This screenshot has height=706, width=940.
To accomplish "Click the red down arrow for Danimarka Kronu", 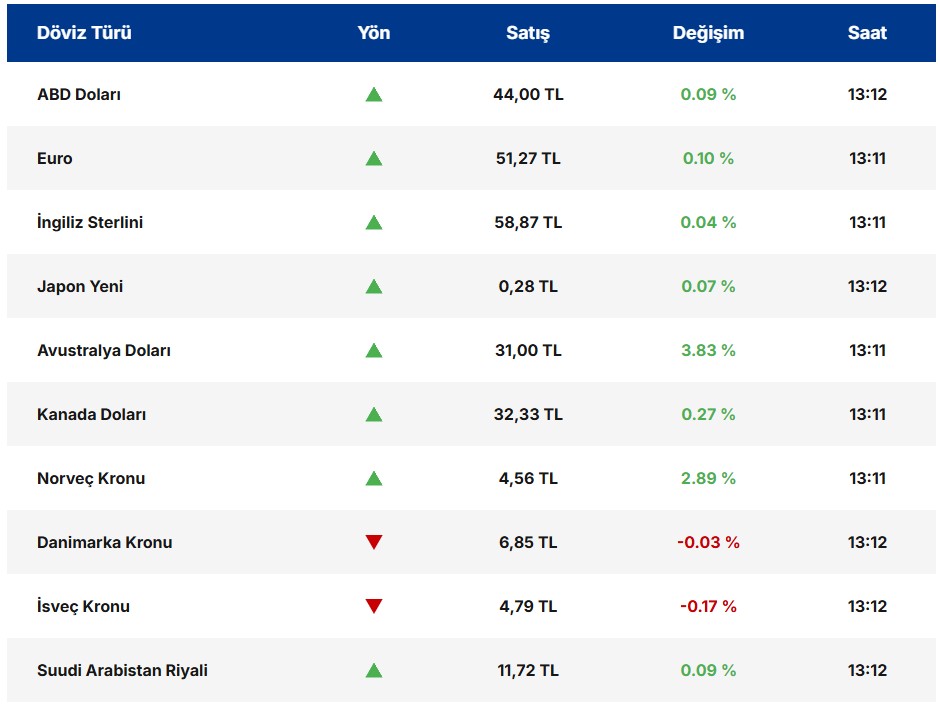I will pos(374,542).
